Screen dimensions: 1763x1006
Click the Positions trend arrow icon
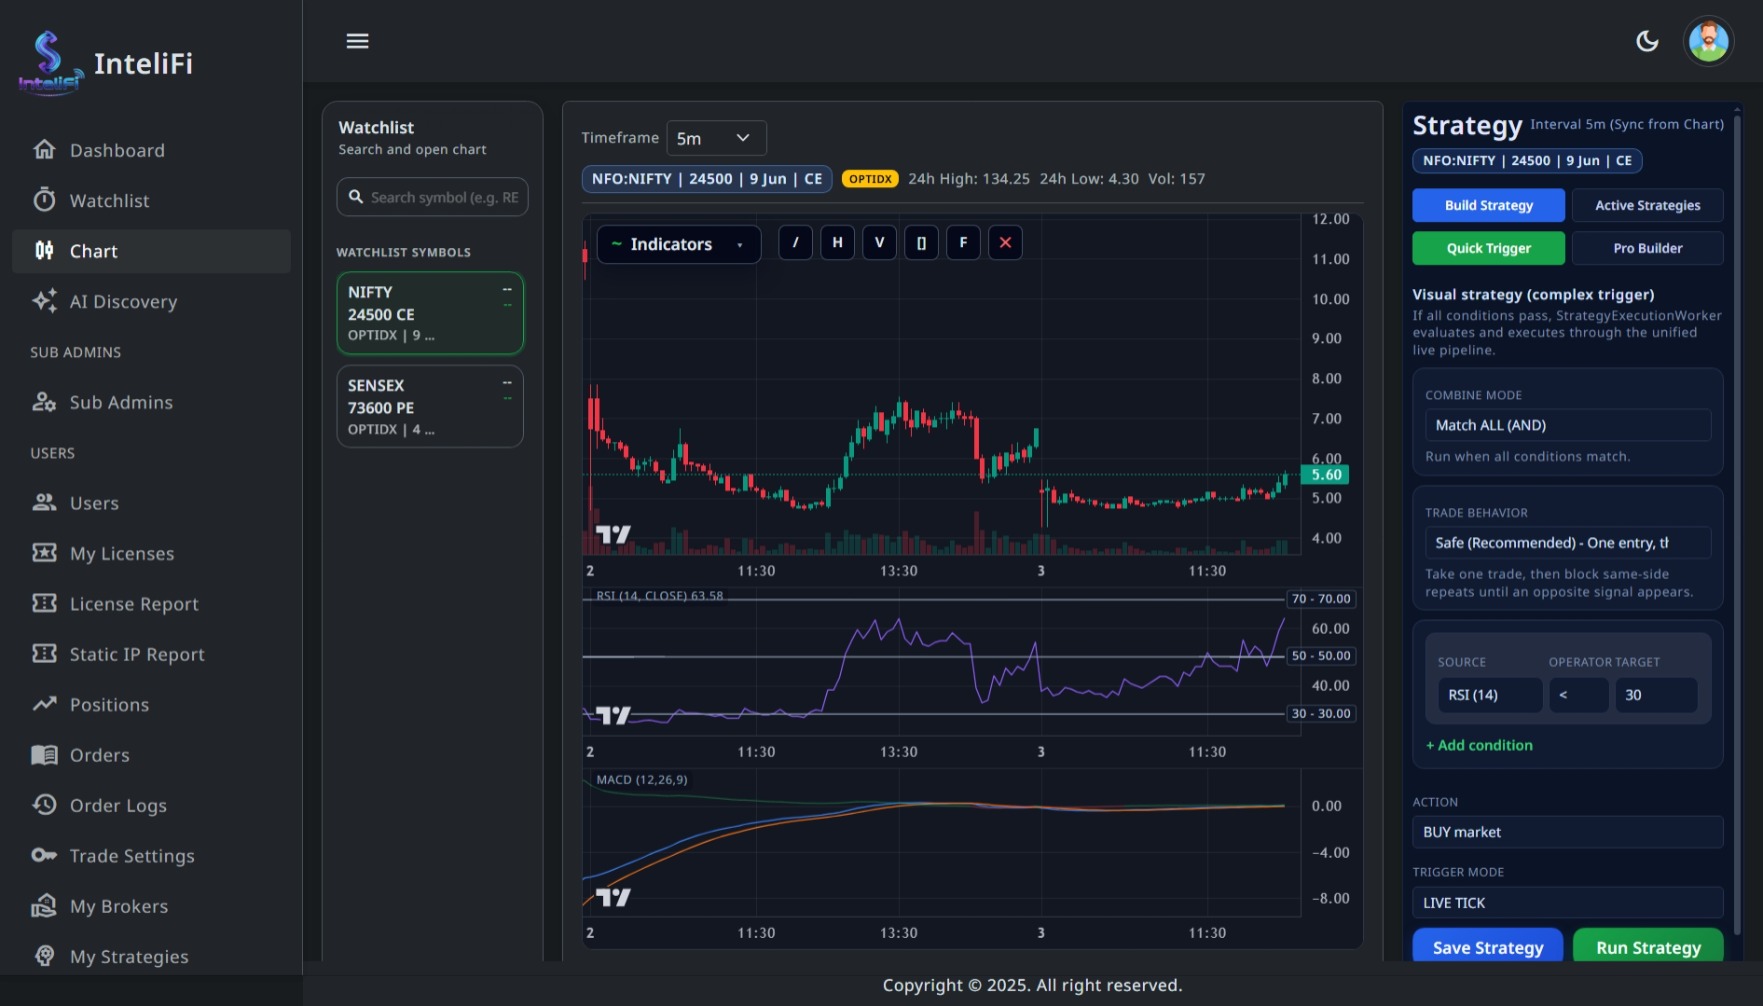[44, 704]
